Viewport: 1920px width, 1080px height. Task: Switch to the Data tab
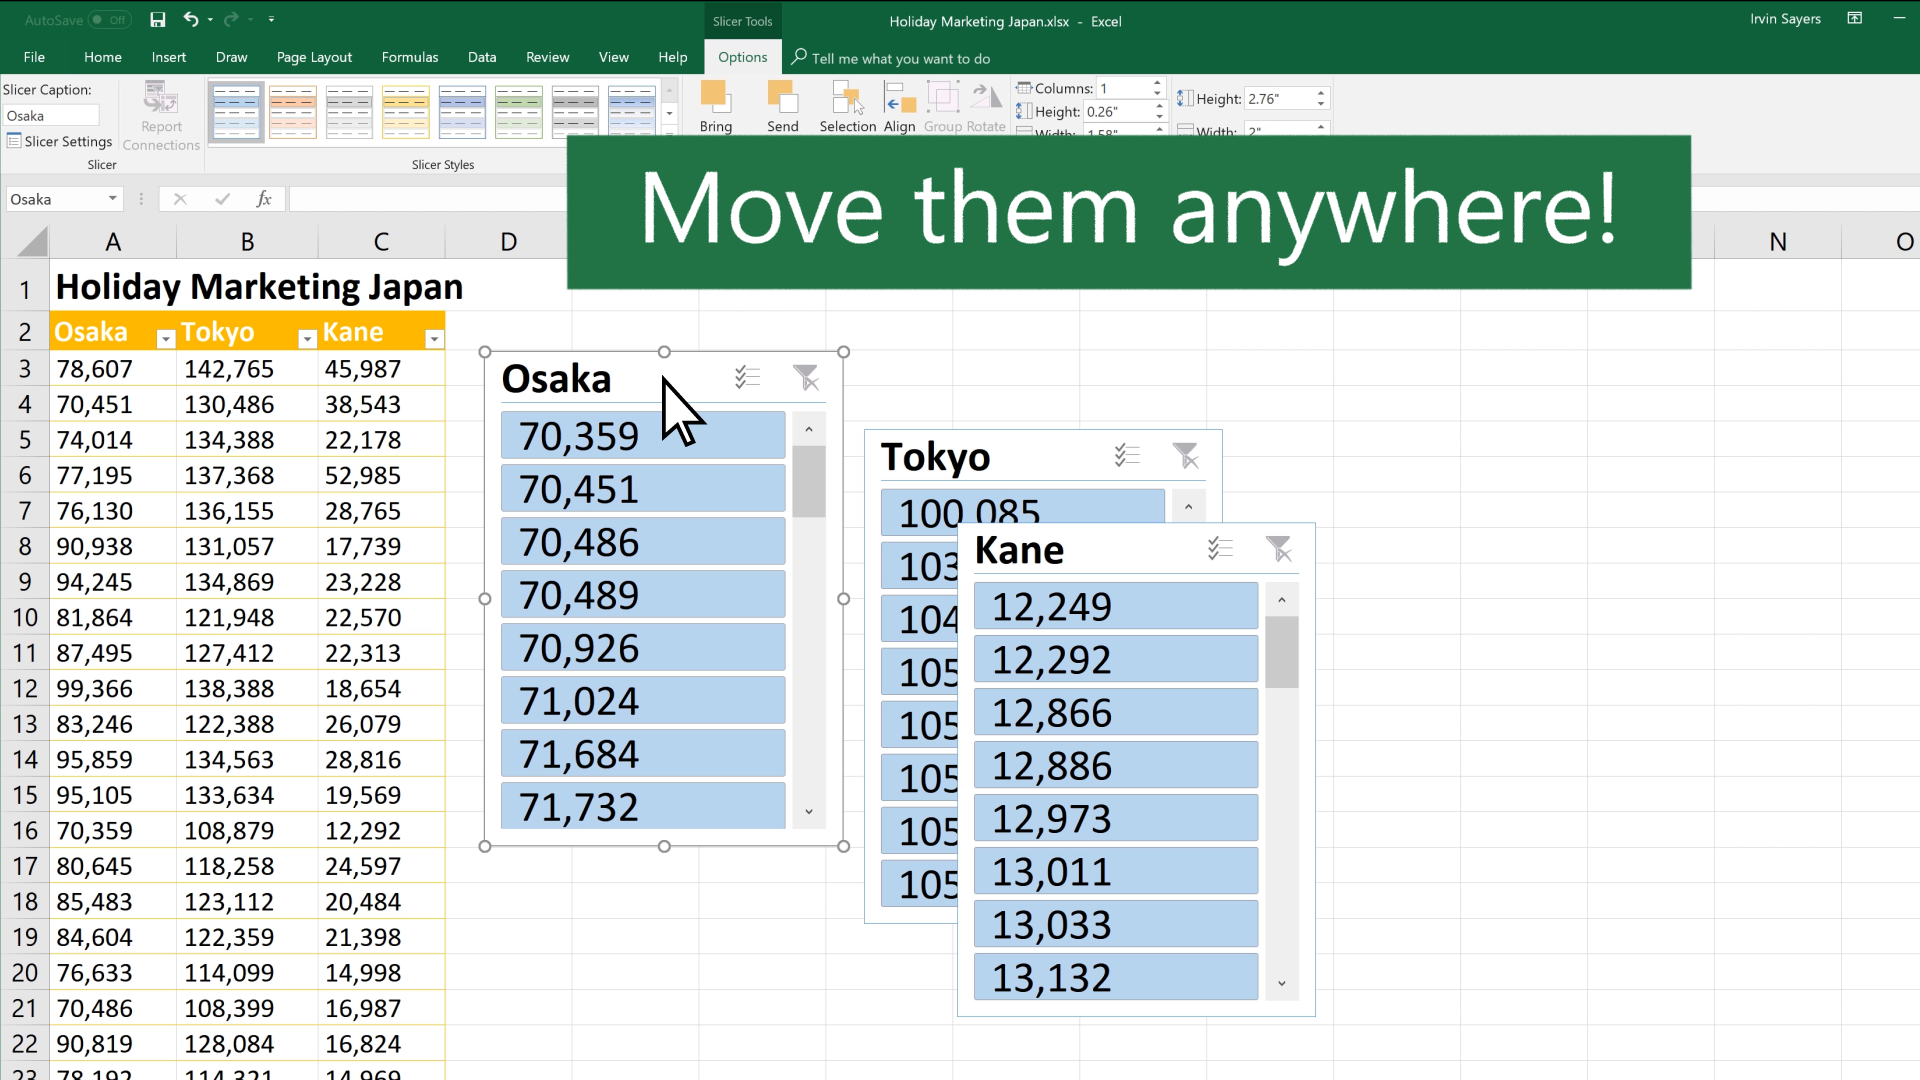pos(482,57)
